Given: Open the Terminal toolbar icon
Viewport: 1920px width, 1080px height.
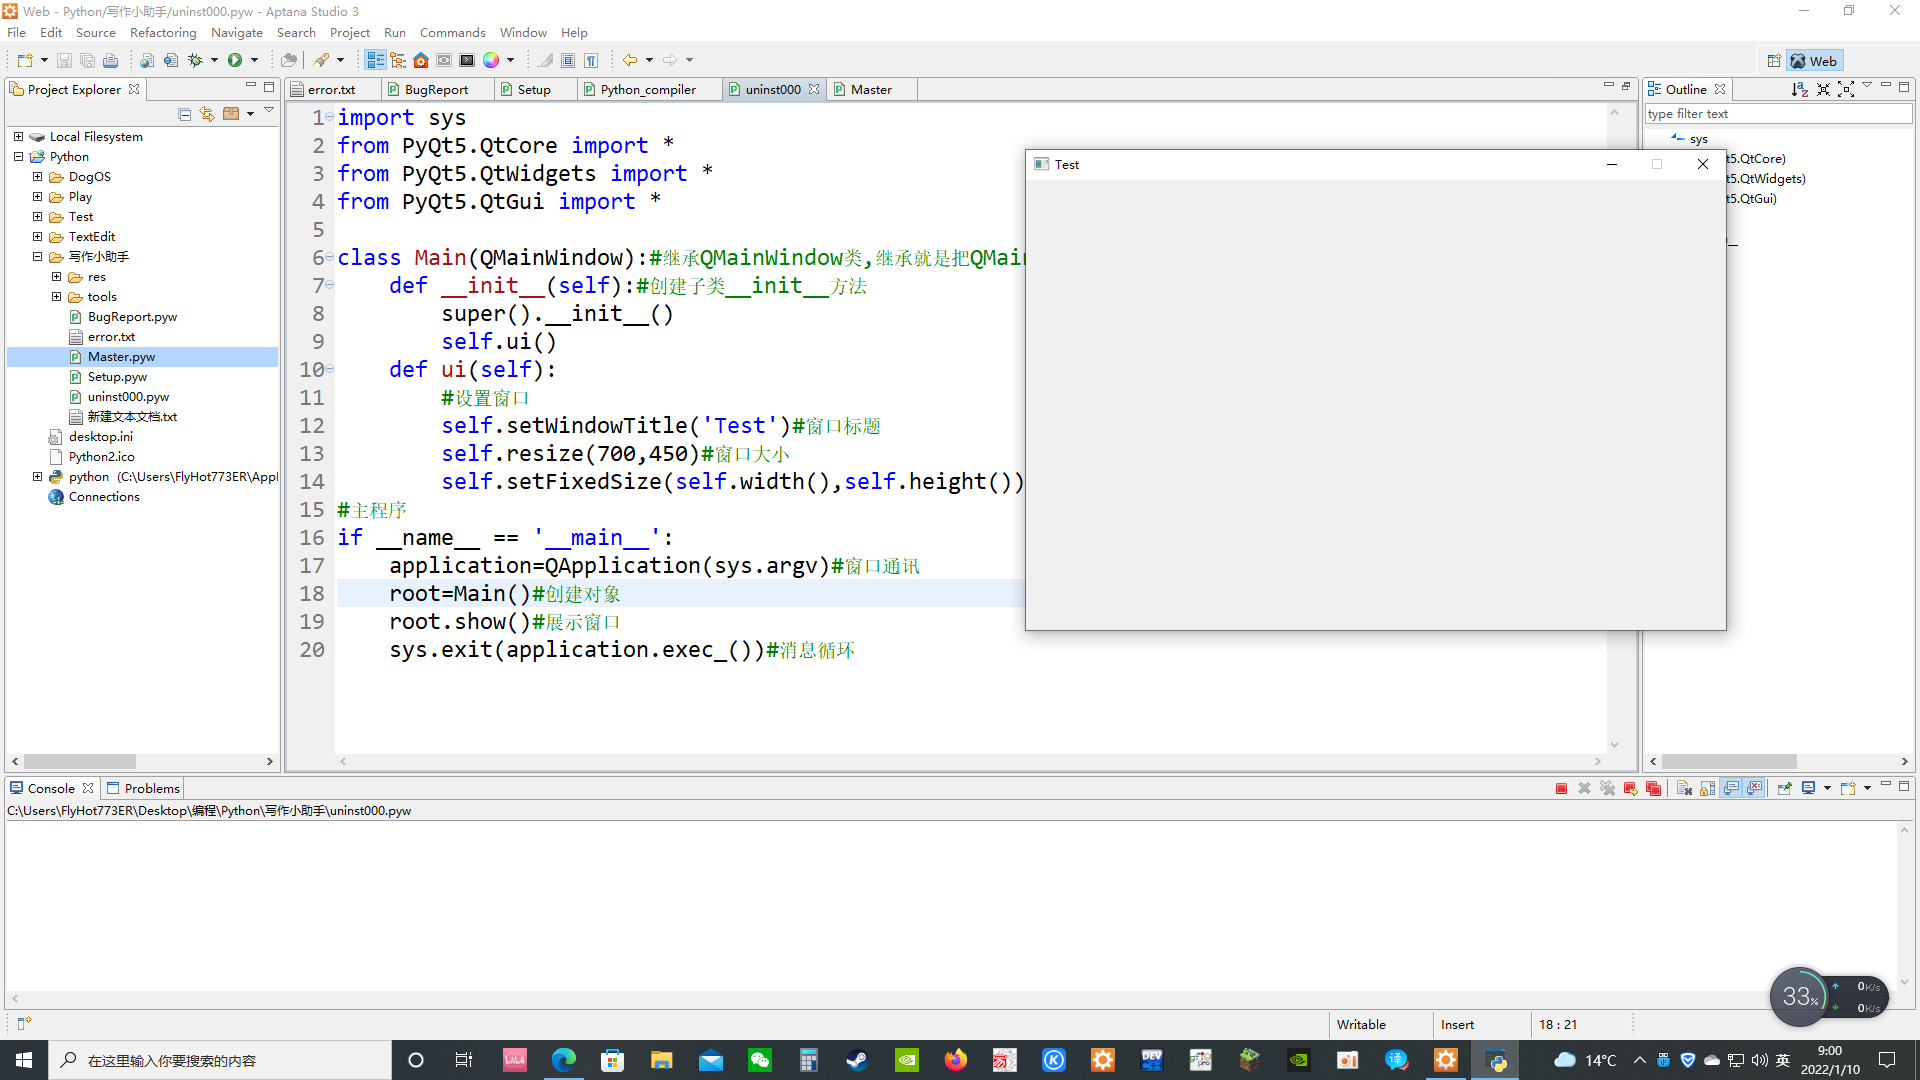Looking at the screenshot, I should (x=467, y=60).
